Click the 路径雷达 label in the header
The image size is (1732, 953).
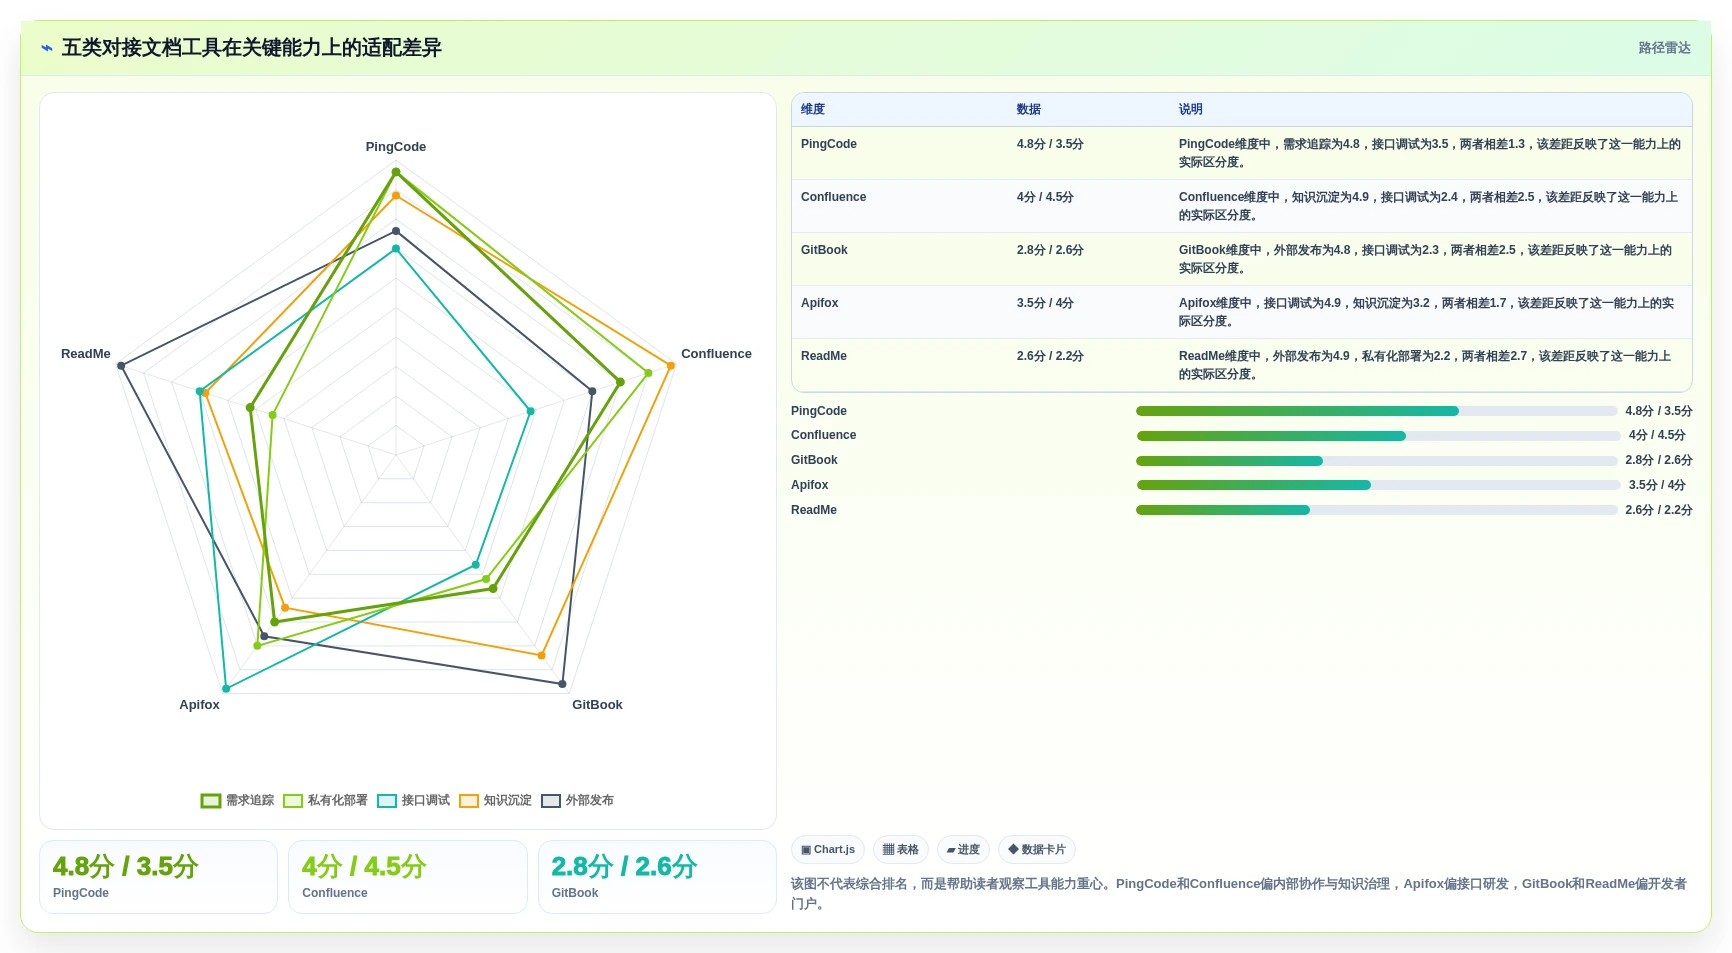(x=1664, y=48)
